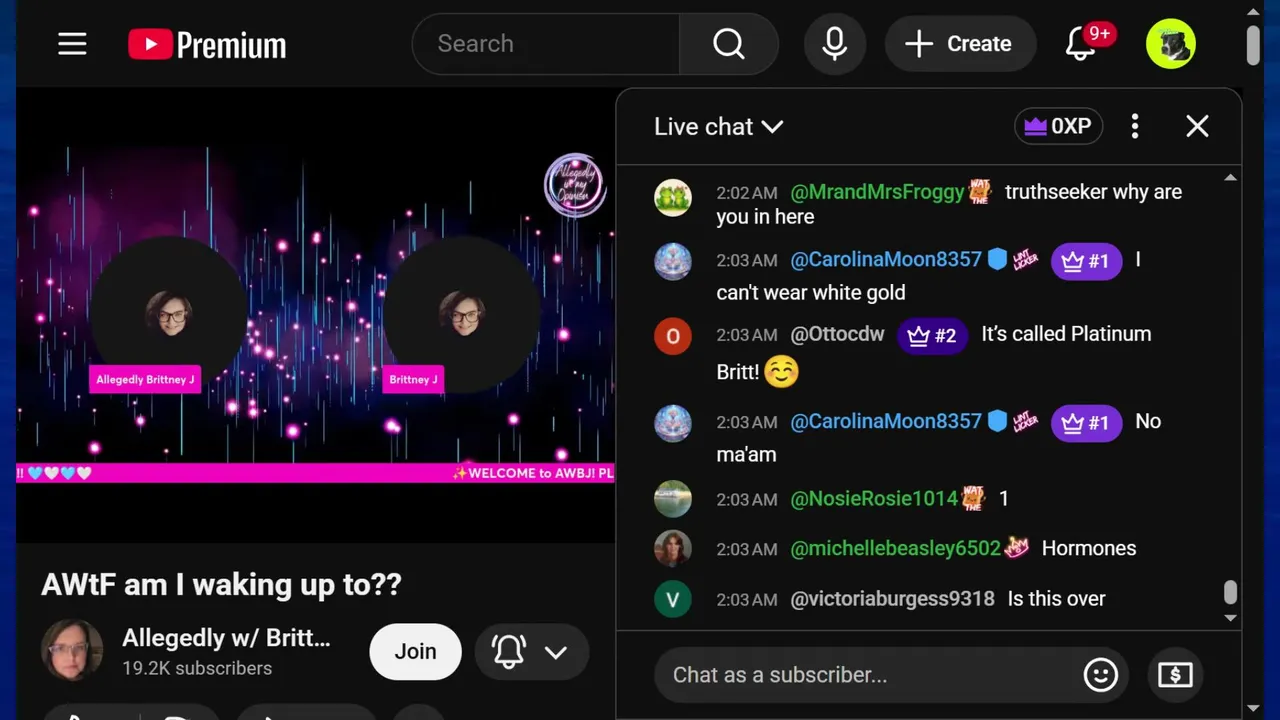Send a Super Chat dollar icon
The width and height of the screenshot is (1280, 720).
pos(1175,675)
